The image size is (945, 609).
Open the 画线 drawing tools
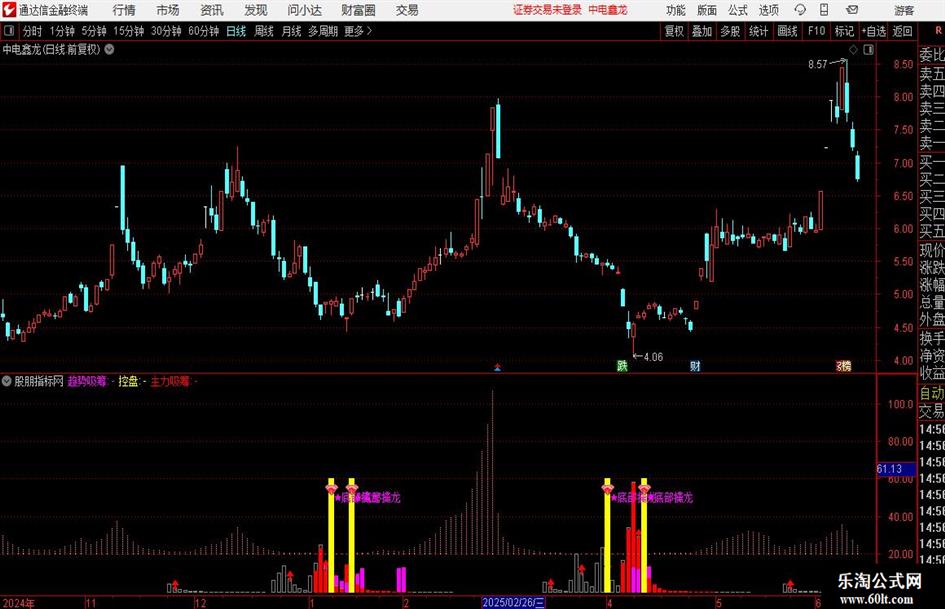click(x=787, y=31)
